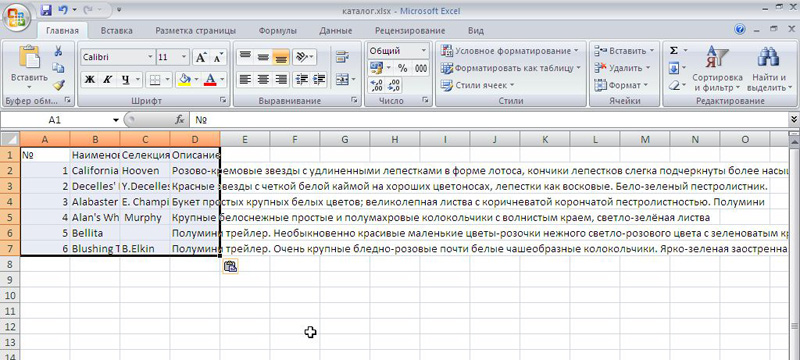800x360 pixels.
Task: Open the font size dropdown
Action: [184, 57]
